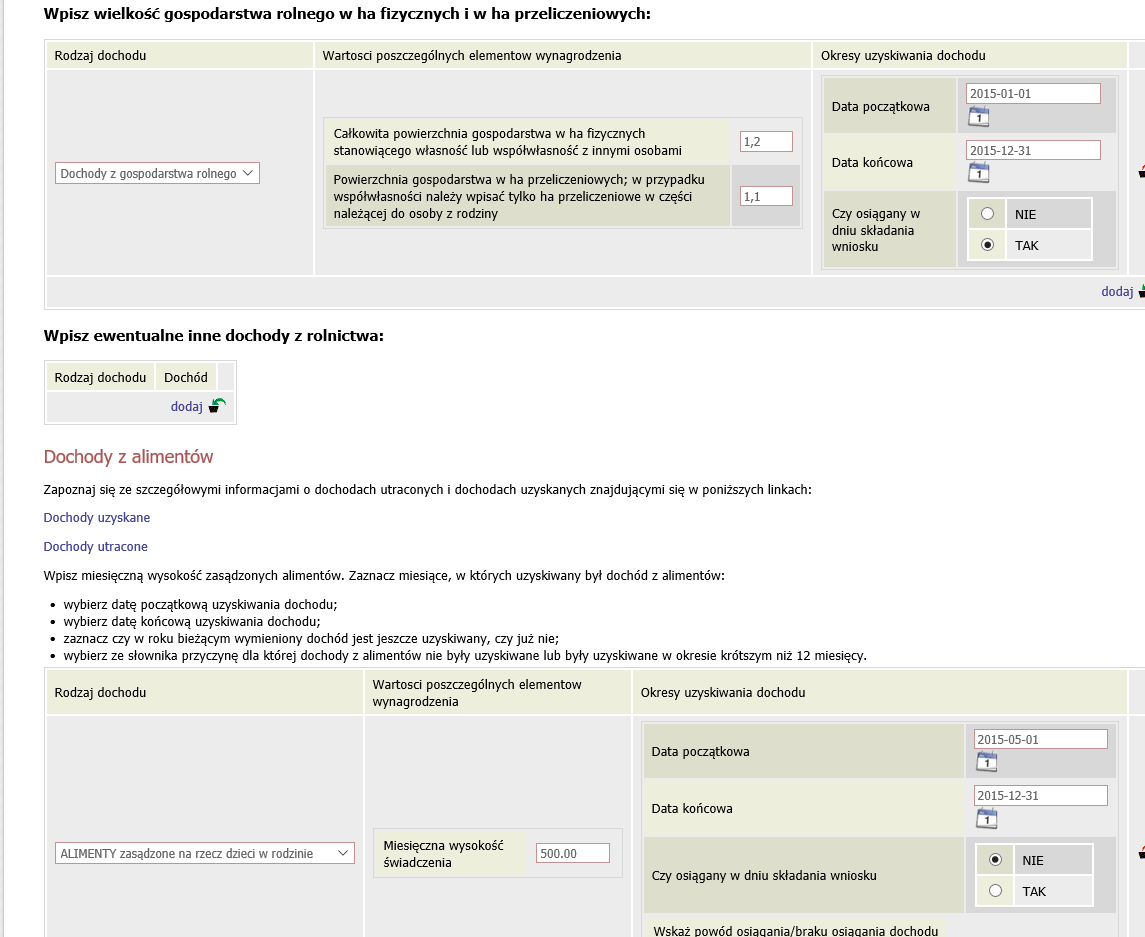The width and height of the screenshot is (1145, 937).
Task: Click 'Data końcowa' label in the alimony table
Action: 692,808
